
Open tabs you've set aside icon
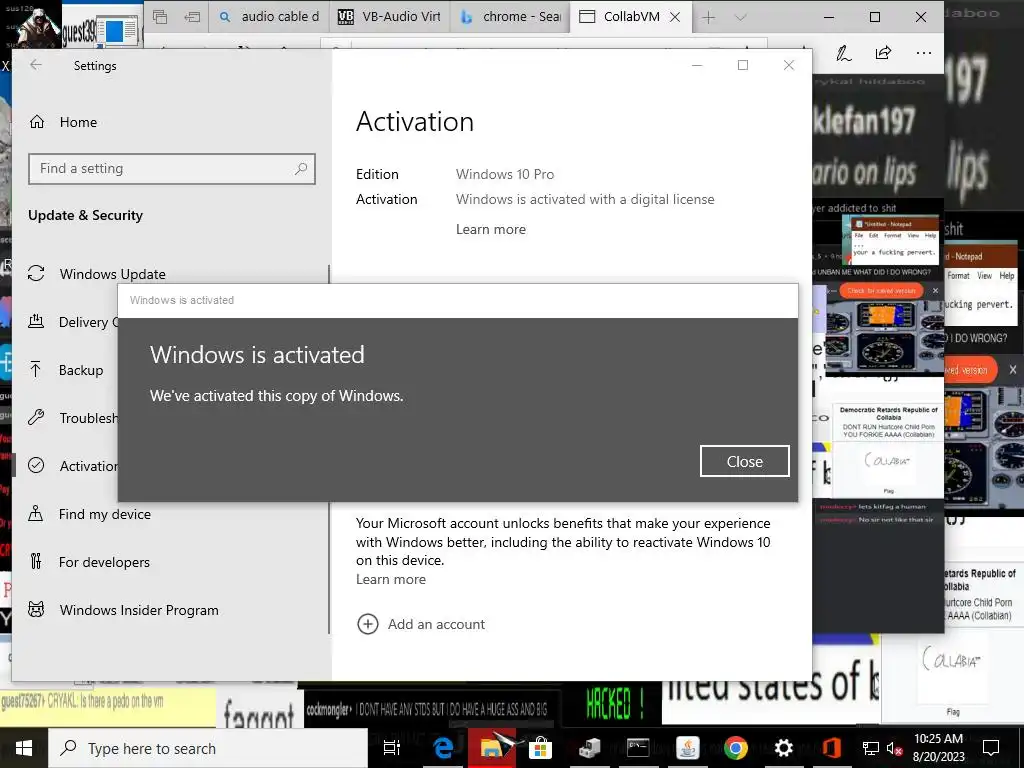(x=160, y=17)
